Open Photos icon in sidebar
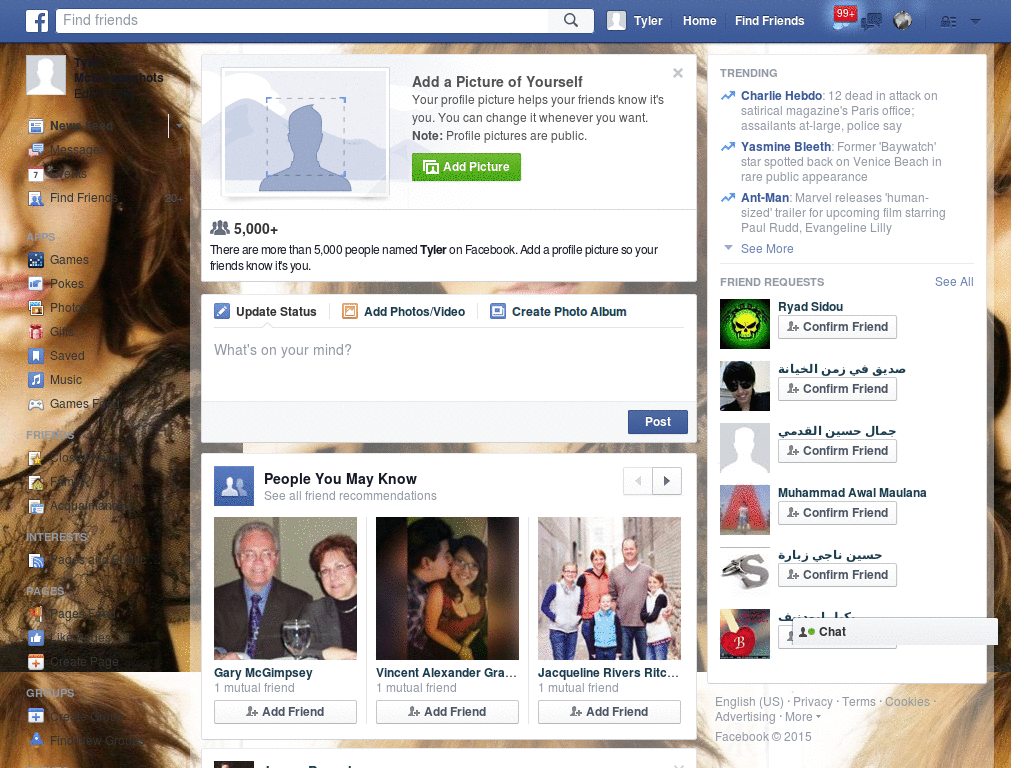The image size is (1024, 768). pos(36,308)
